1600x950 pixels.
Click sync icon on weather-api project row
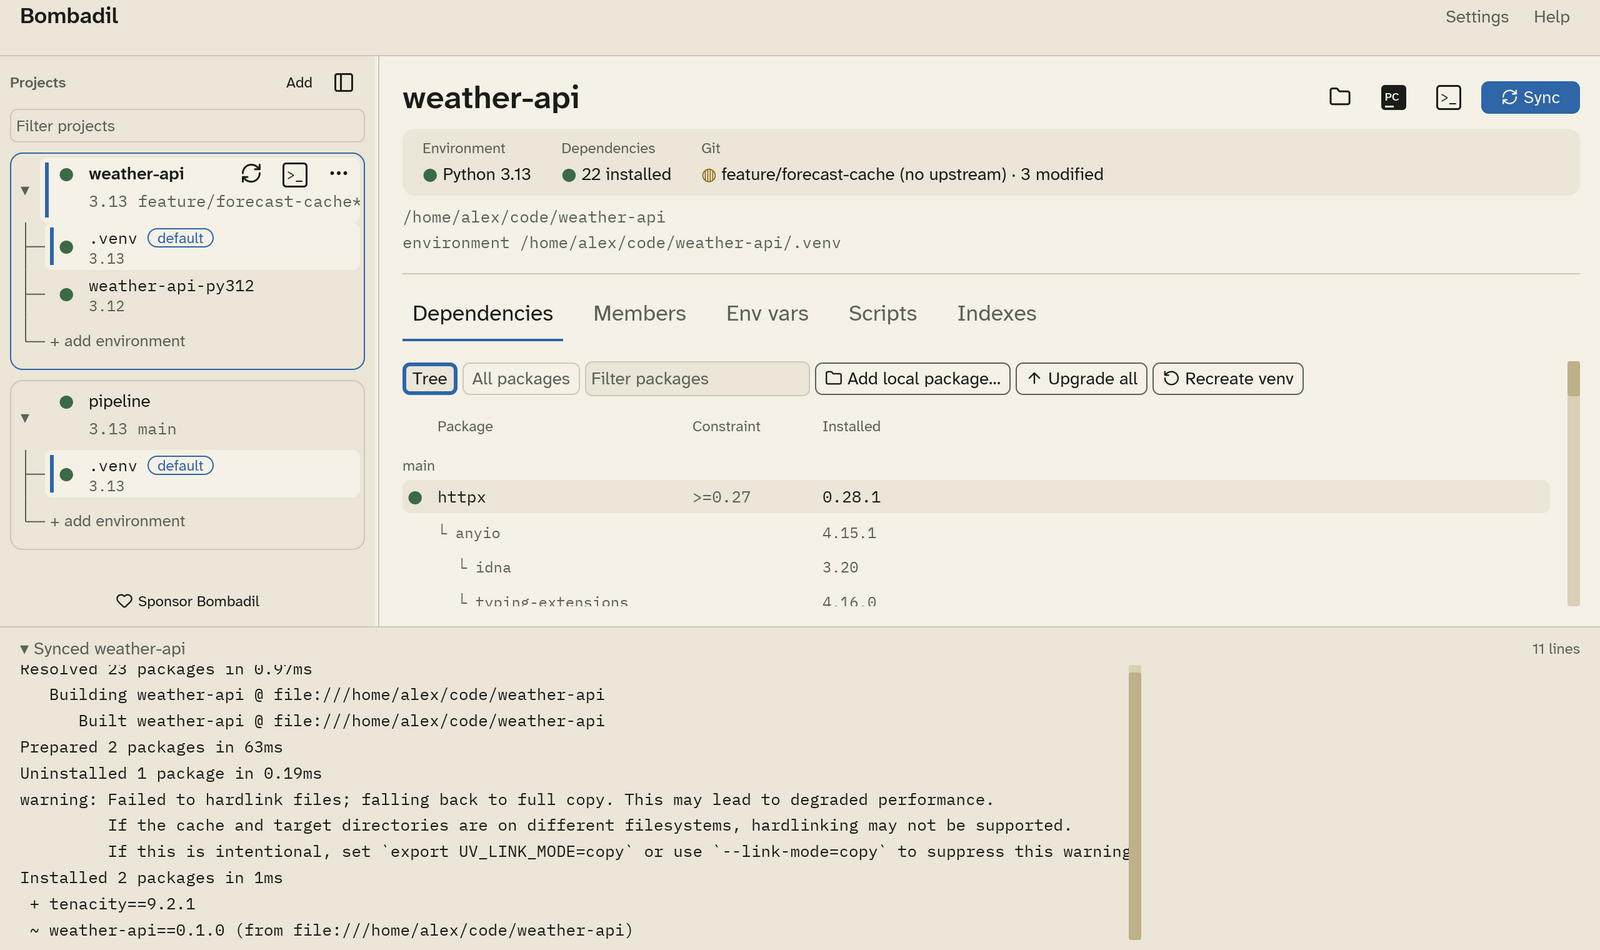[x=251, y=174]
